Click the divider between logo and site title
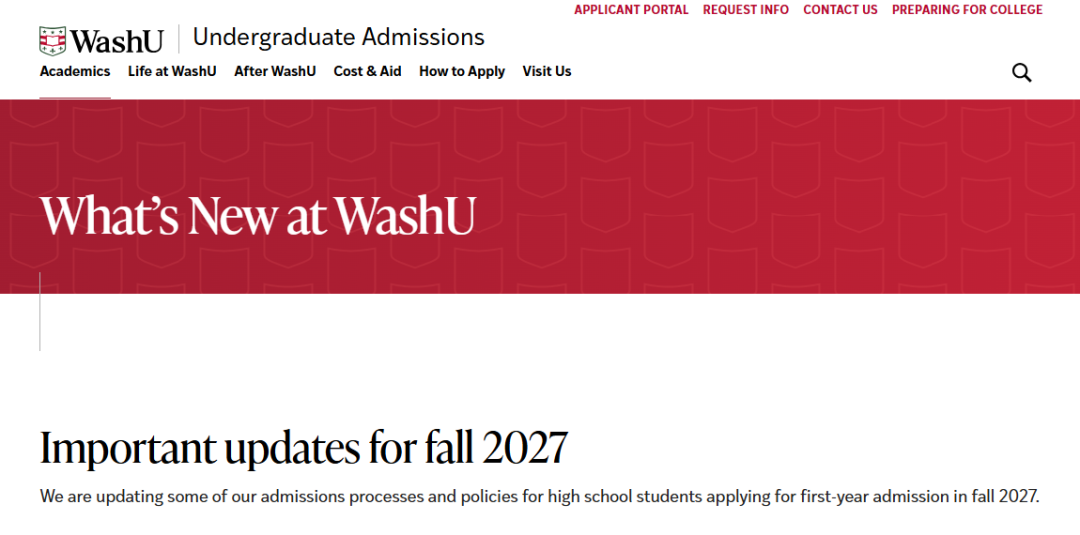The height and width of the screenshot is (535, 1080). (x=178, y=39)
